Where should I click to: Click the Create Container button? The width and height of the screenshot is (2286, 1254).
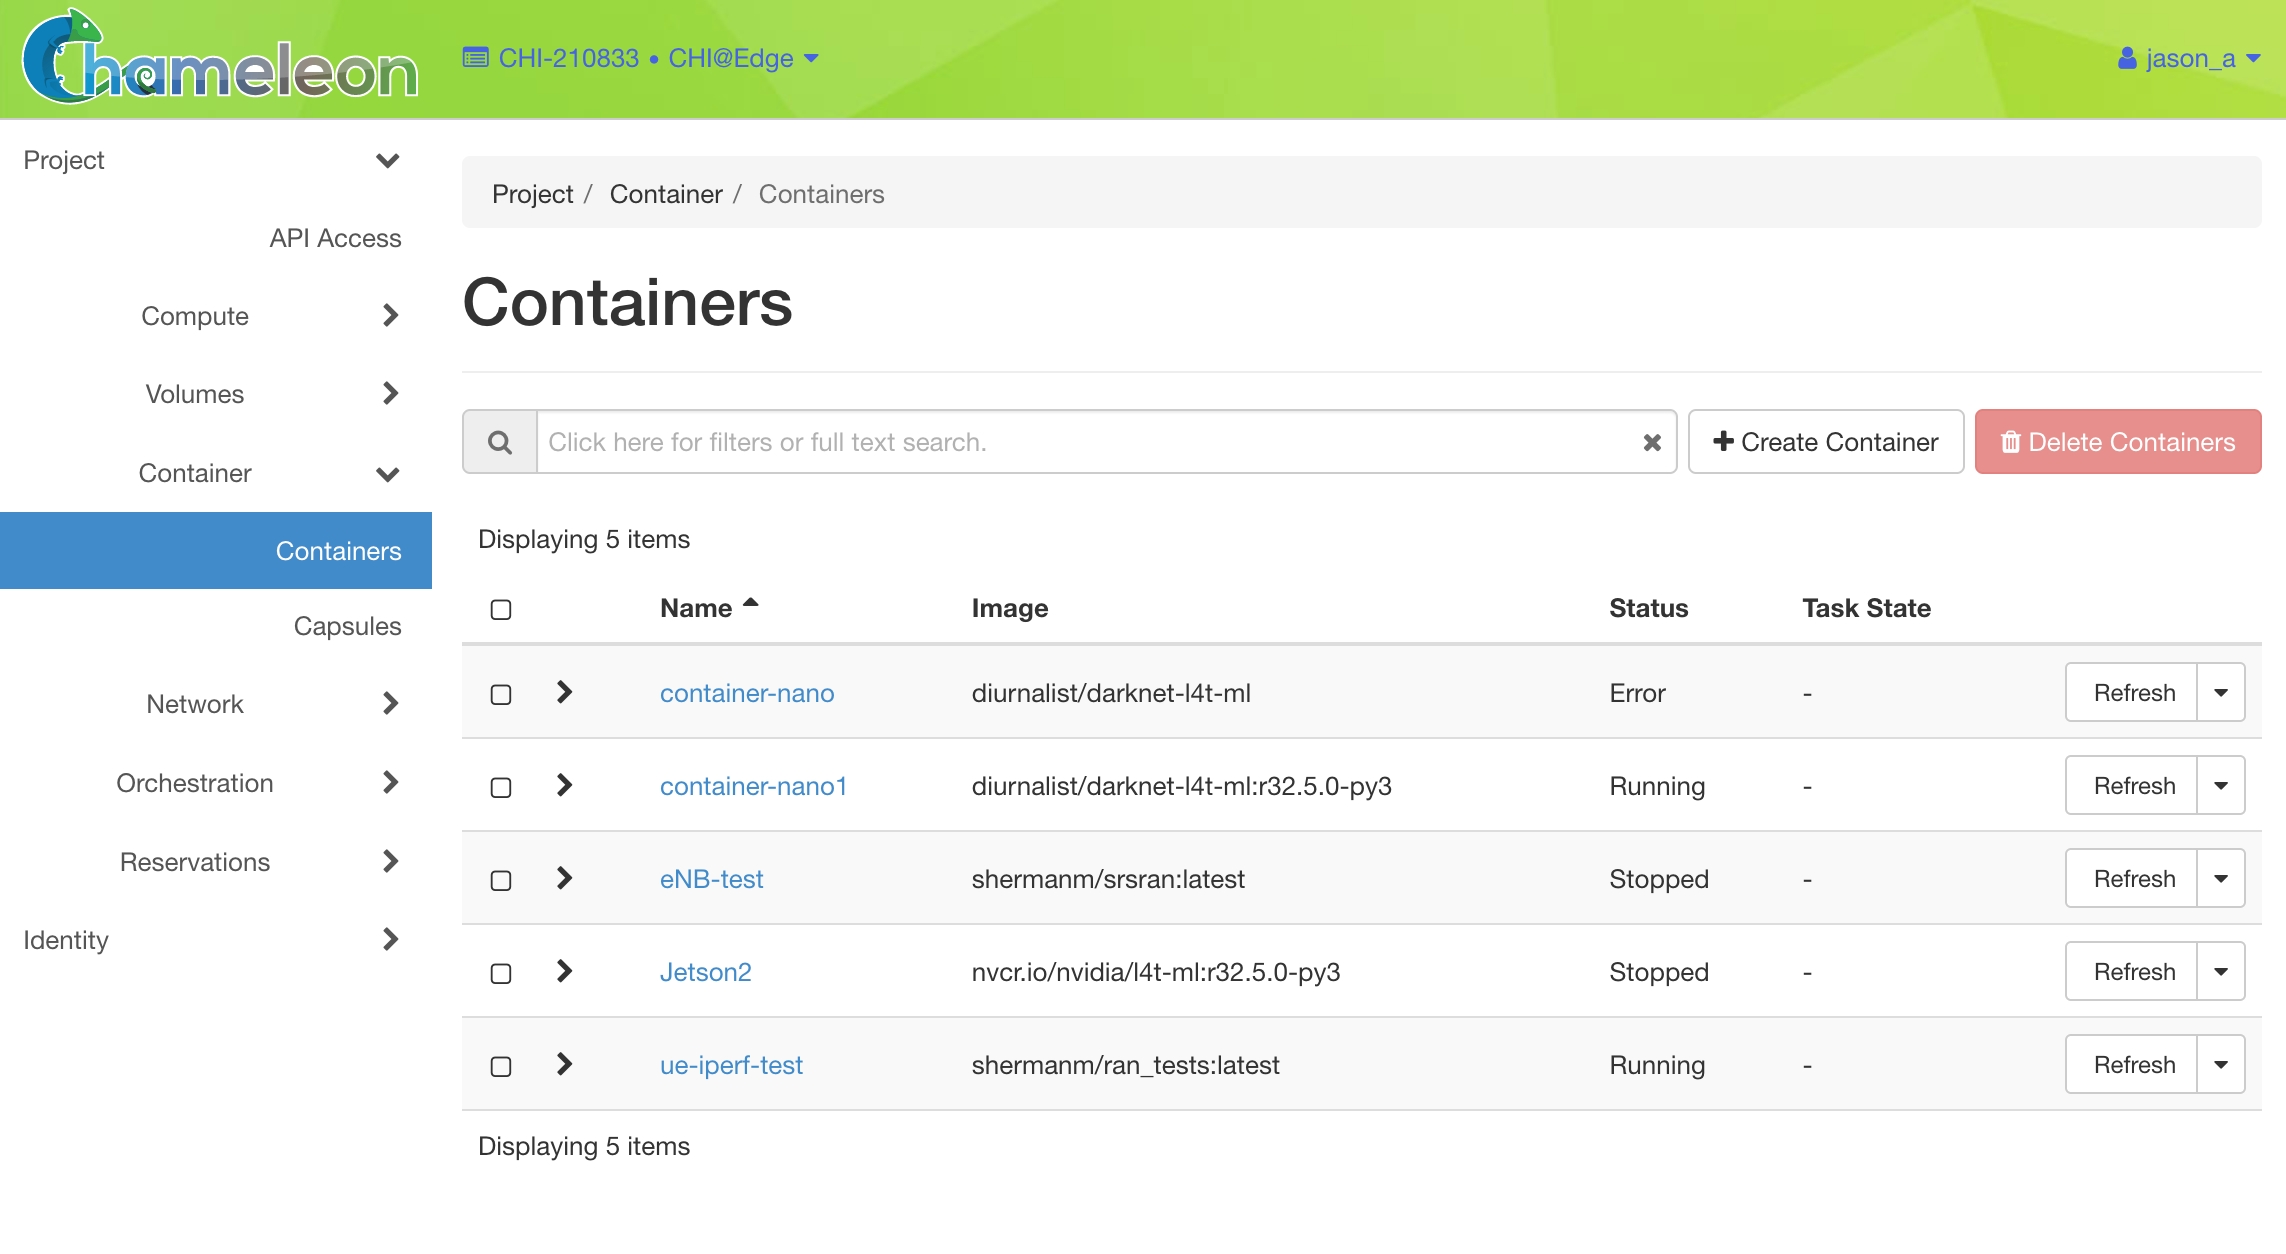(x=1826, y=442)
